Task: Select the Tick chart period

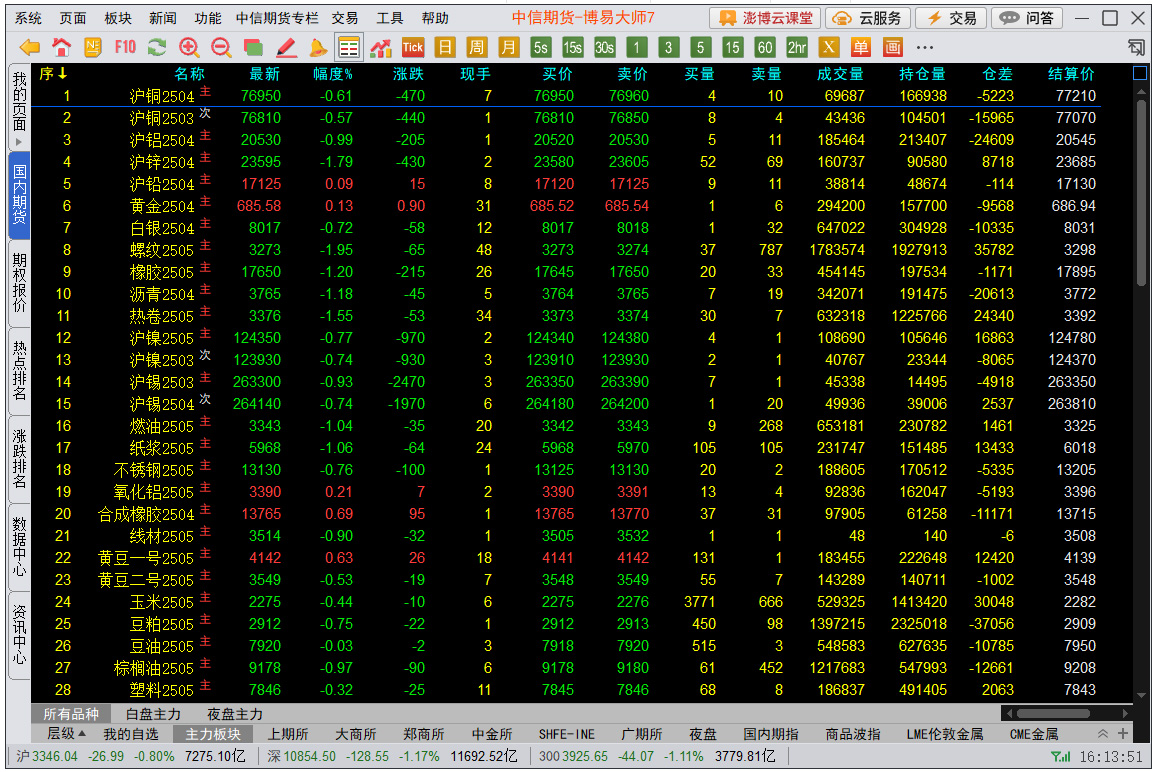Action: [x=413, y=48]
